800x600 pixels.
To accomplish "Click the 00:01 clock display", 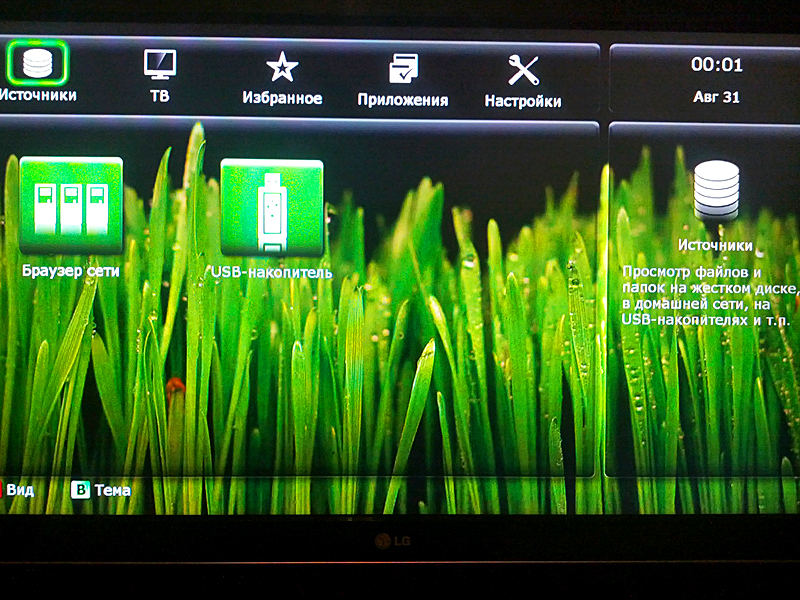I will coord(717,65).
